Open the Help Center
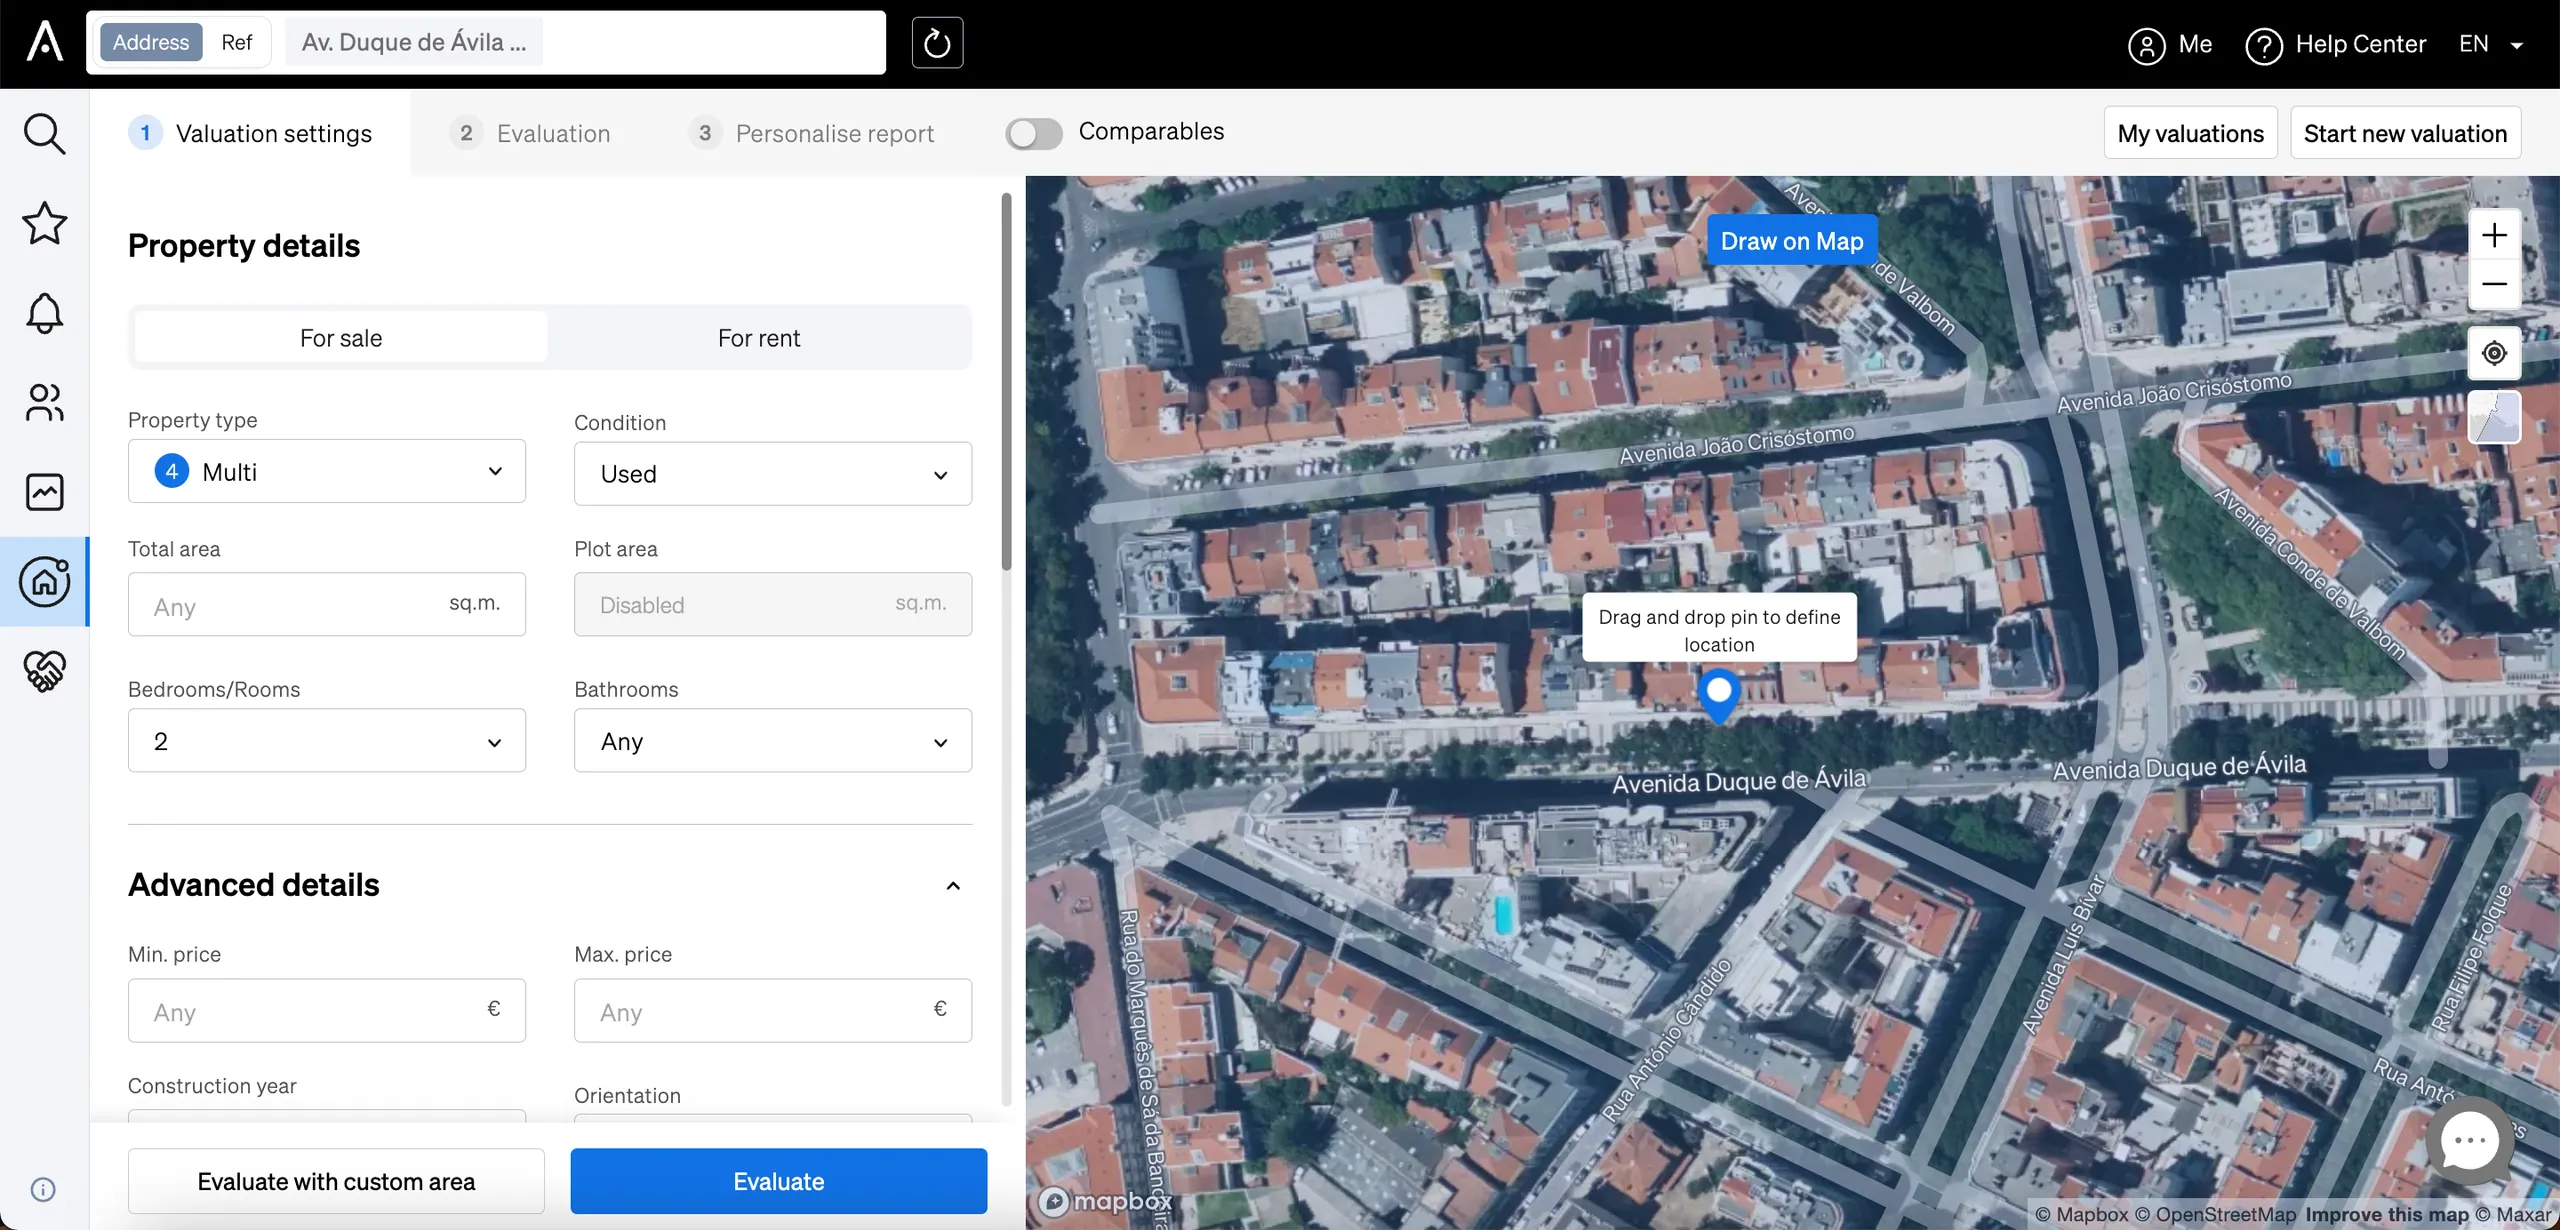The height and width of the screenshot is (1230, 2560). click(x=2336, y=45)
